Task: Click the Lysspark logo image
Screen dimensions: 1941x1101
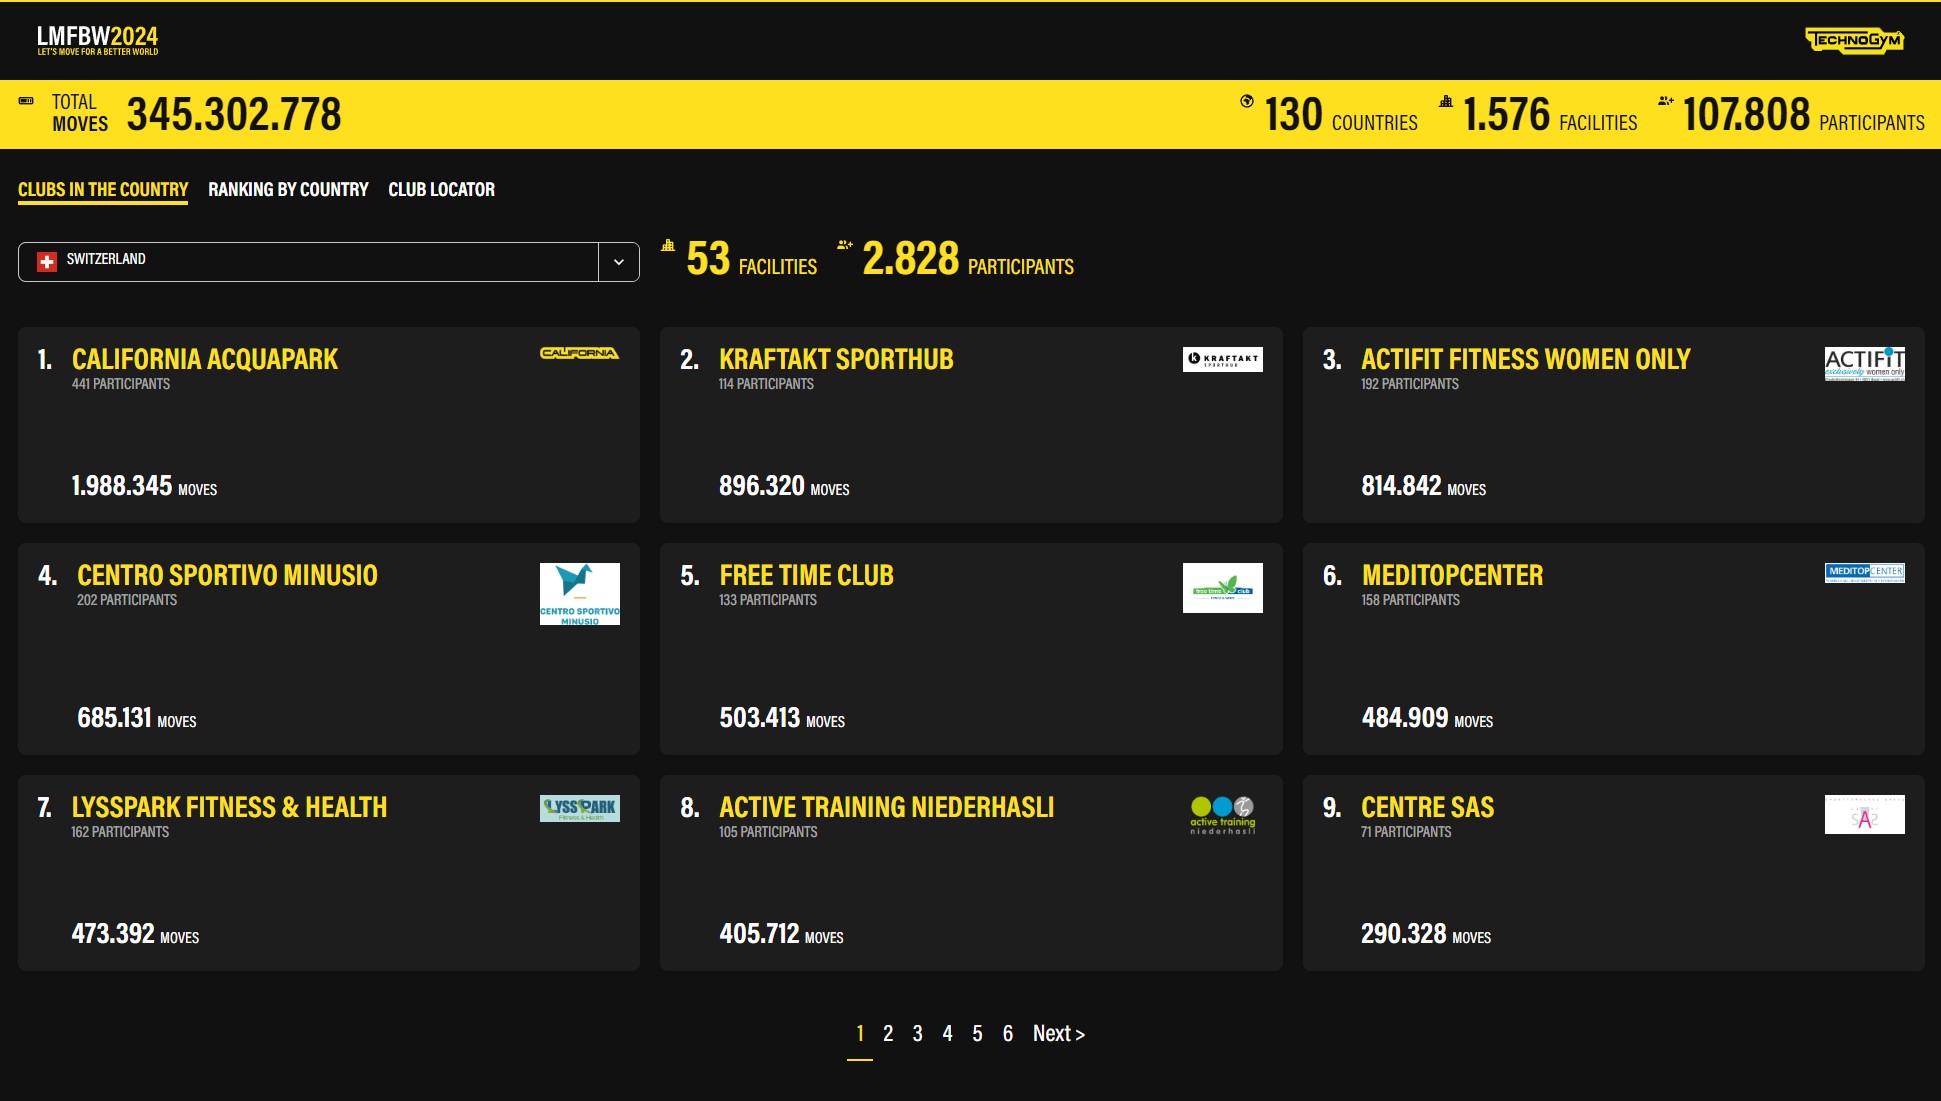Action: click(579, 808)
